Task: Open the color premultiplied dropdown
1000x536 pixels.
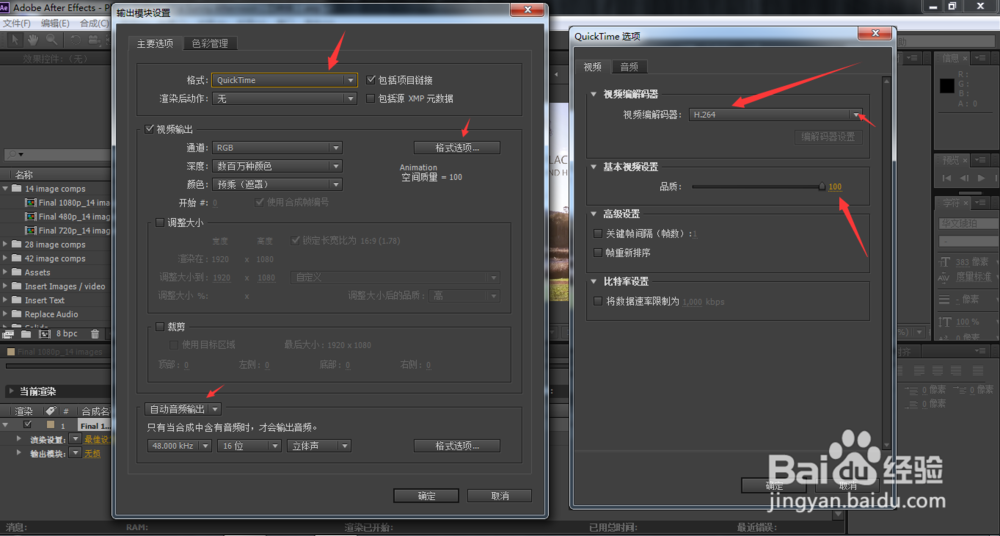Action: 277,184
